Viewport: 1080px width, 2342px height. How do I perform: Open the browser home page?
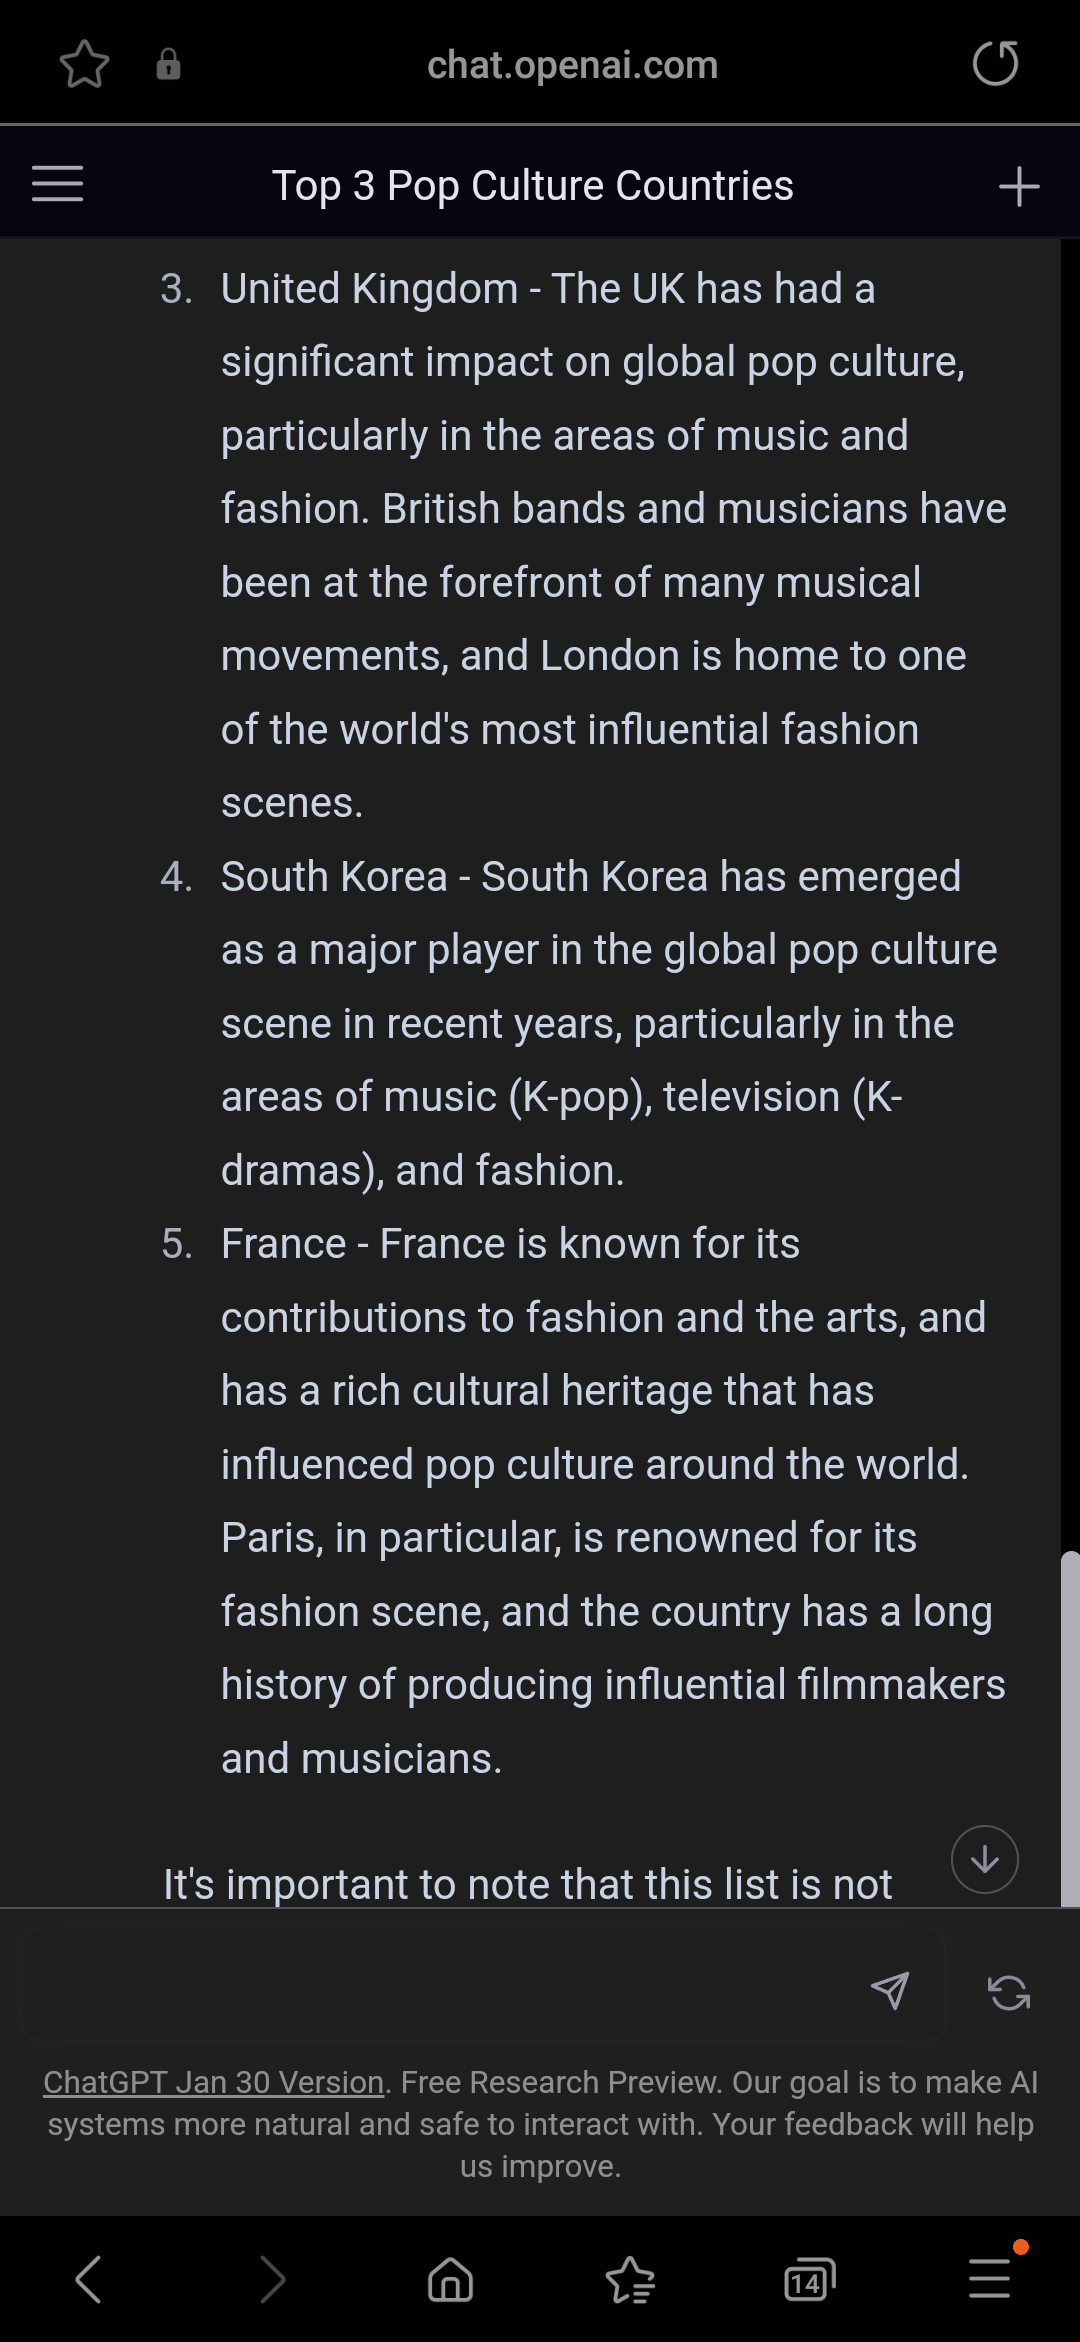pyautogui.click(x=450, y=2281)
